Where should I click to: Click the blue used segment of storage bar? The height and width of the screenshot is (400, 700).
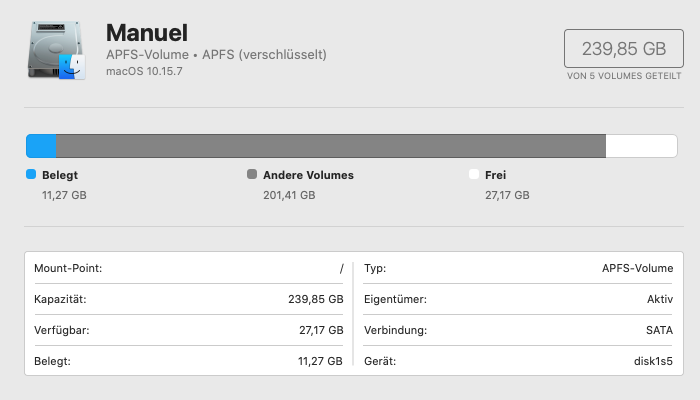click(41, 146)
